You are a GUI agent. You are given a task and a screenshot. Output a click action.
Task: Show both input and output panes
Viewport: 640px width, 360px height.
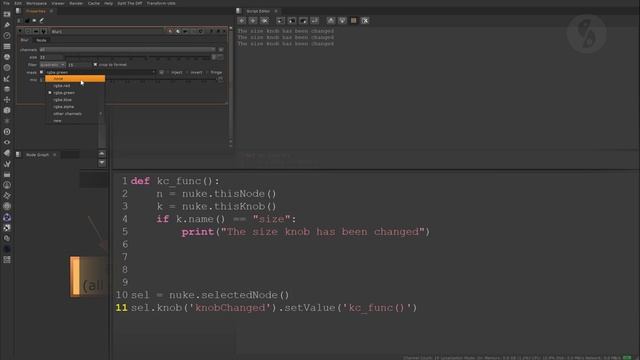click(353, 20)
